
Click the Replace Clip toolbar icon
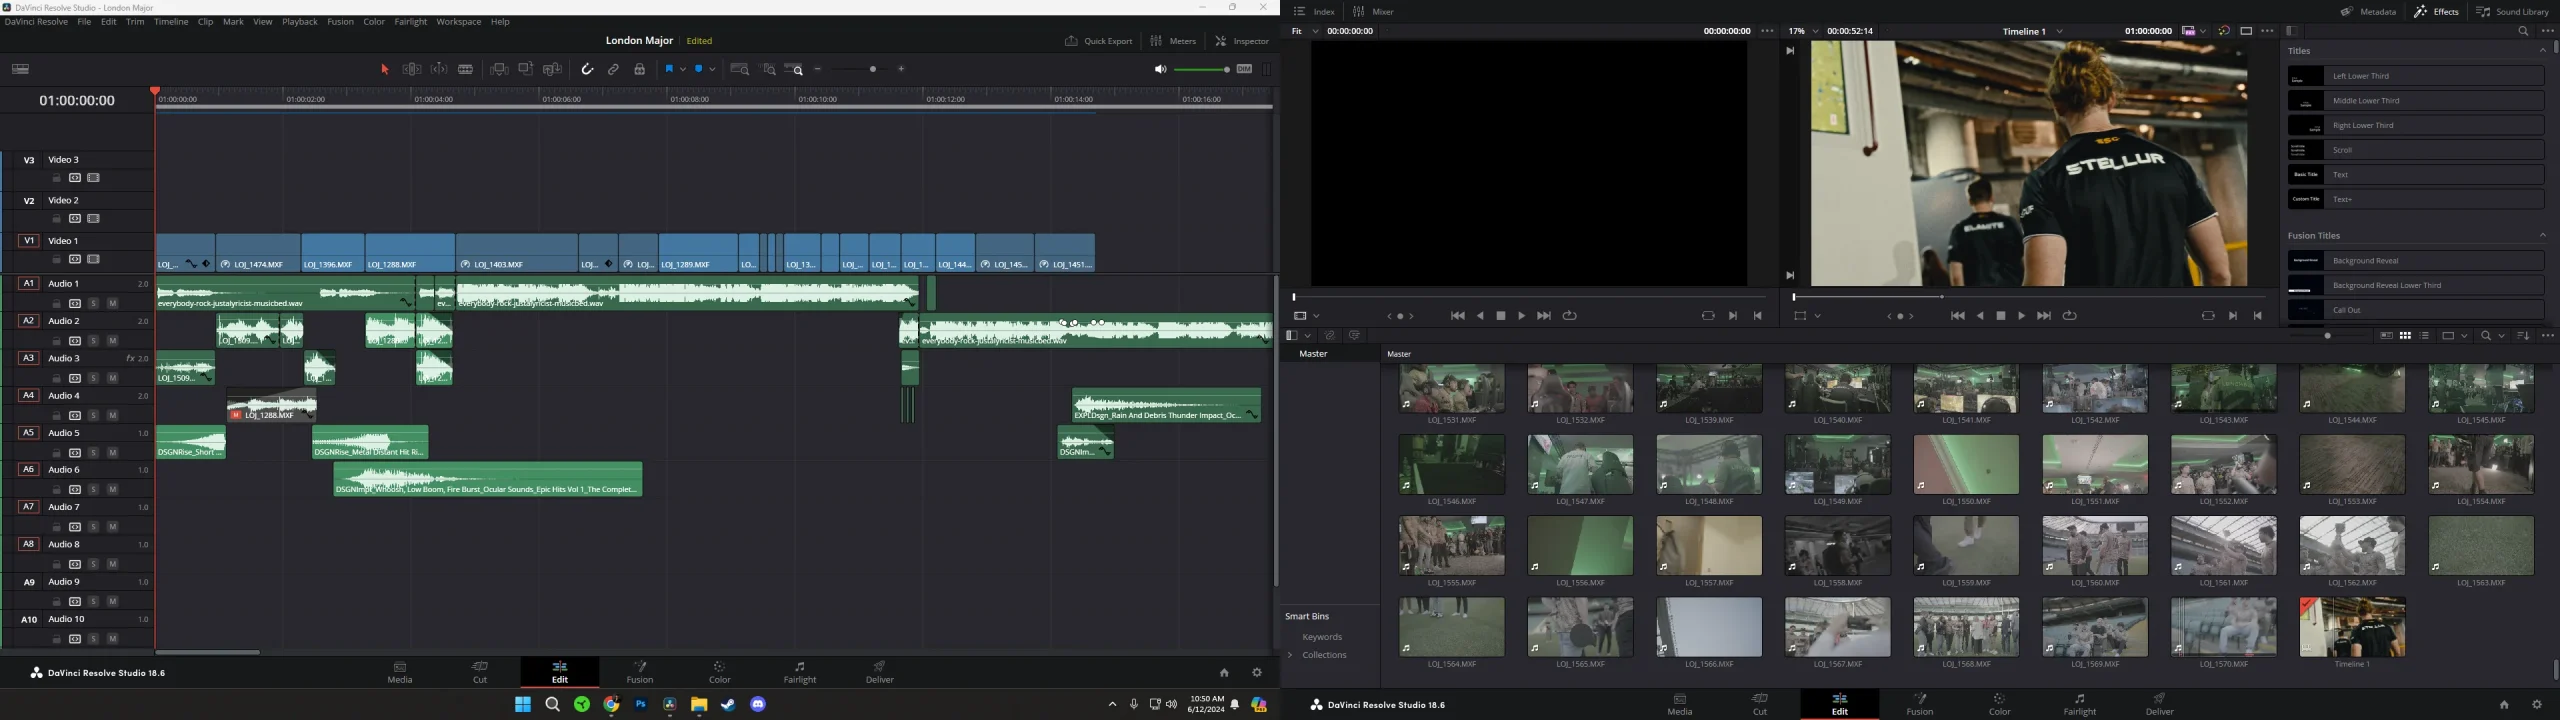tap(553, 69)
